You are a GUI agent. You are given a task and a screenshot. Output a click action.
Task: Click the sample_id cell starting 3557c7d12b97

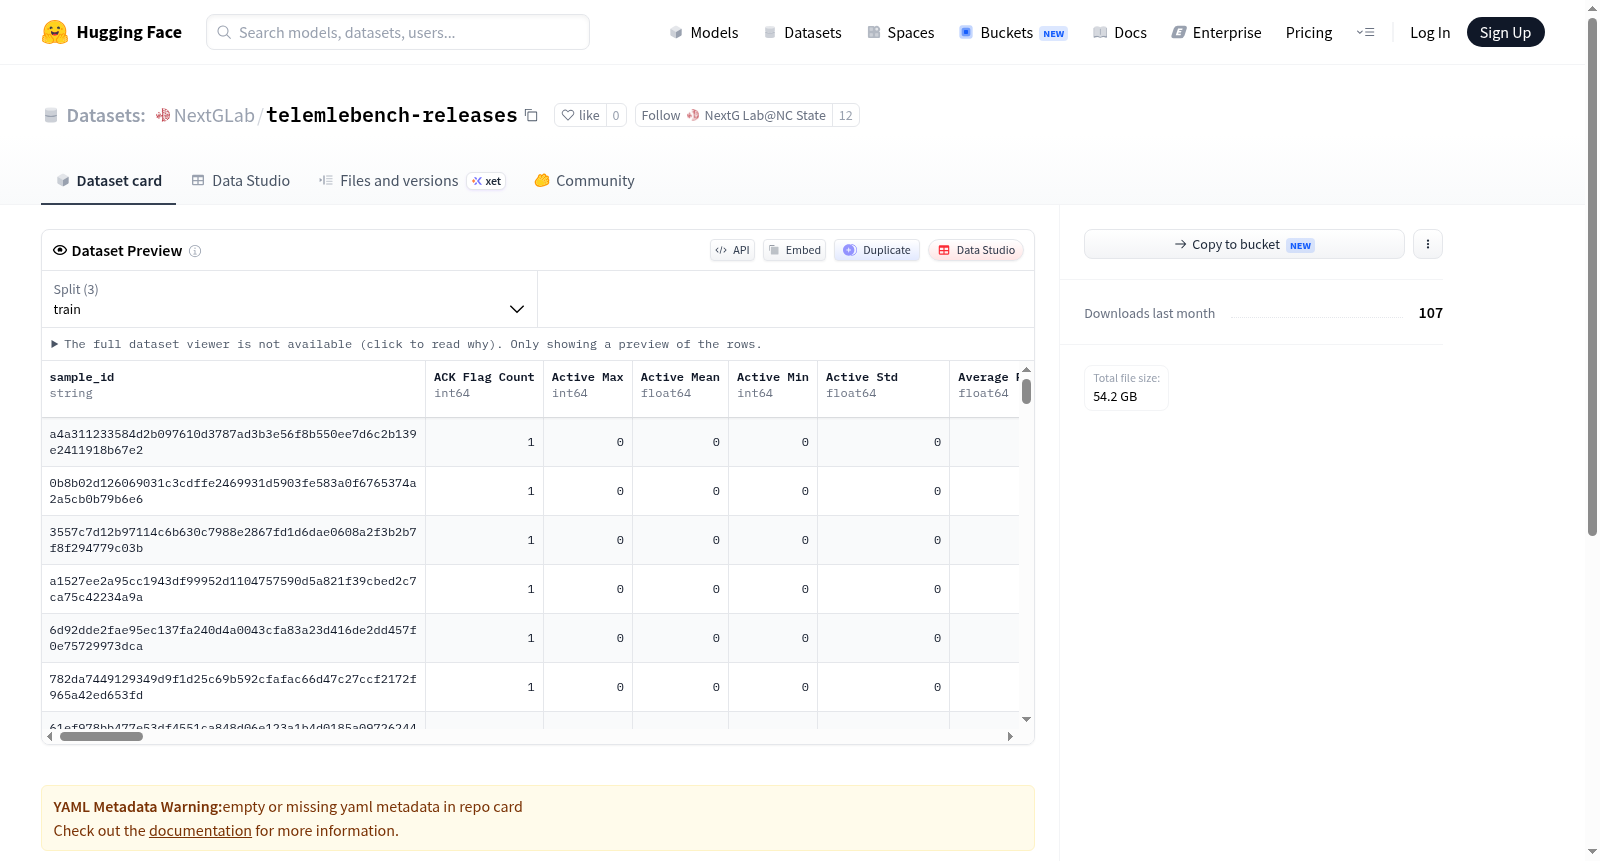point(233,540)
